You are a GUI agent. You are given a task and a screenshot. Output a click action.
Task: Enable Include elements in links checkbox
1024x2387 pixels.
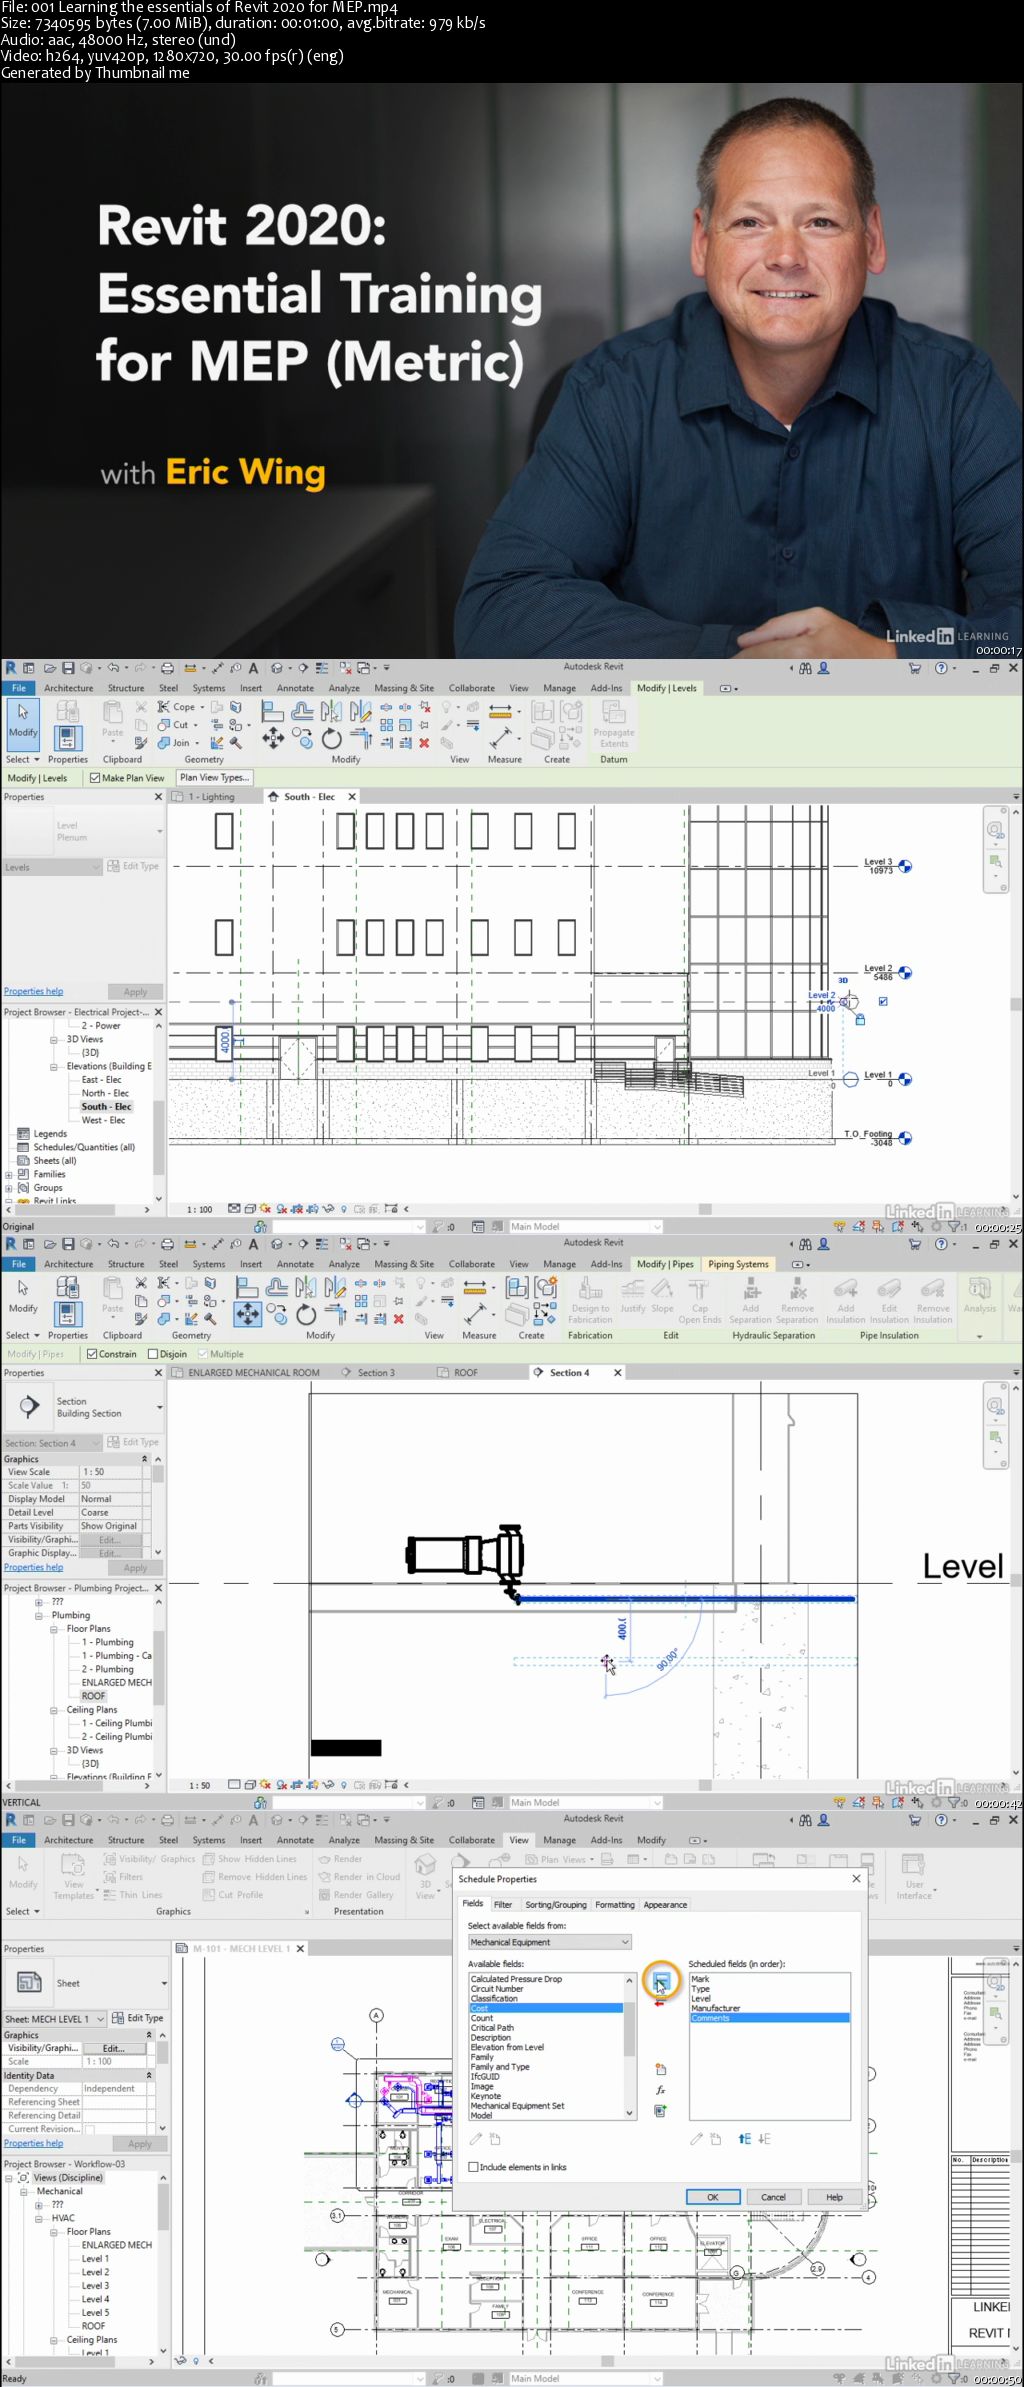click(x=474, y=2167)
